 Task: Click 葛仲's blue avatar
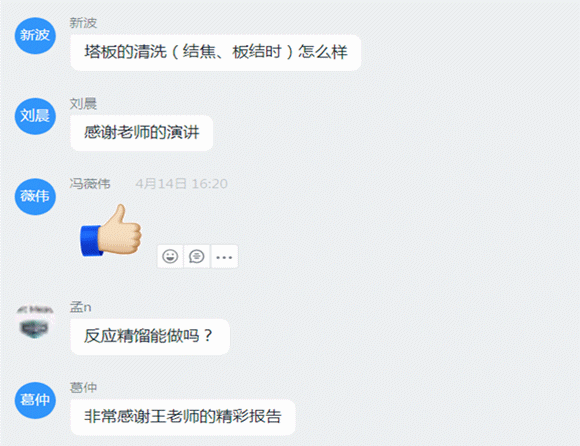coord(35,400)
